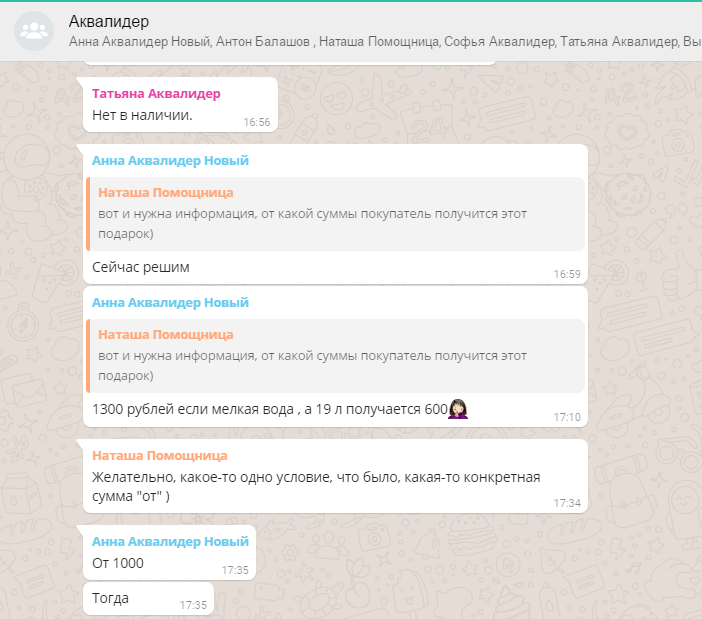Click the 16:56 message timestamp
702x619 pixels.
pyautogui.click(x=257, y=122)
